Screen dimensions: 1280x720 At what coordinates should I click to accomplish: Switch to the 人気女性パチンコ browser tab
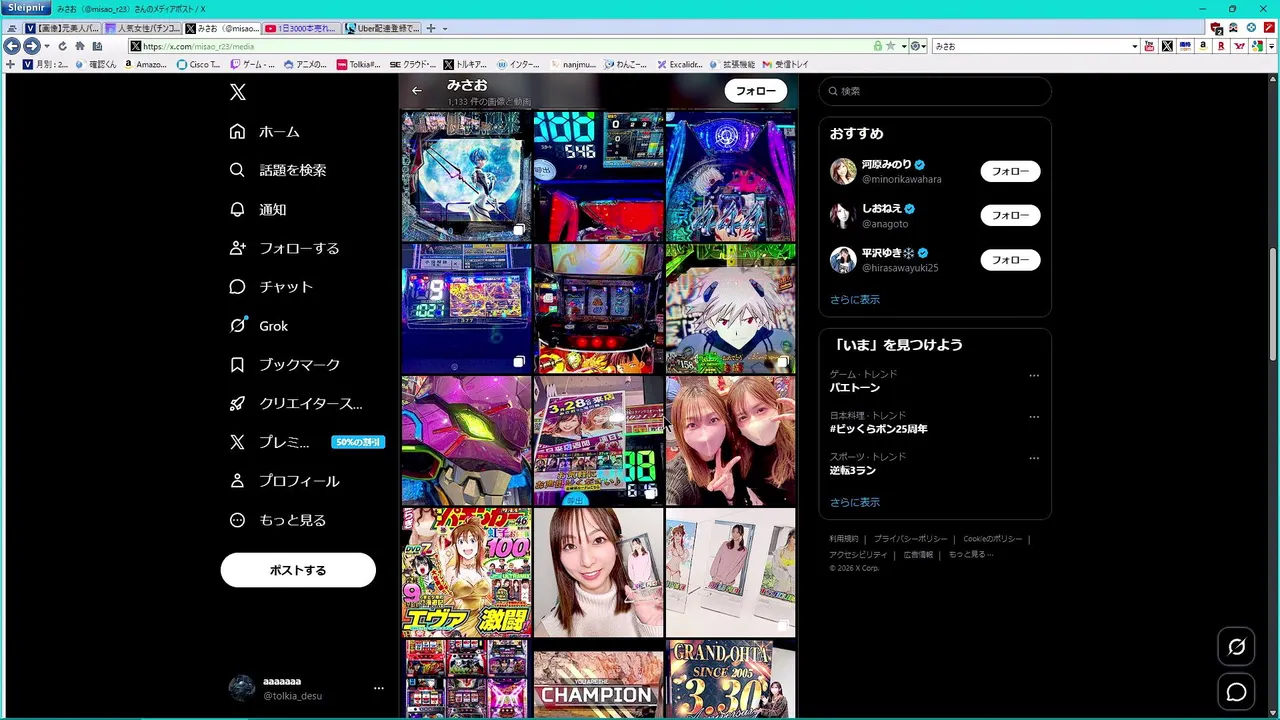(143, 29)
